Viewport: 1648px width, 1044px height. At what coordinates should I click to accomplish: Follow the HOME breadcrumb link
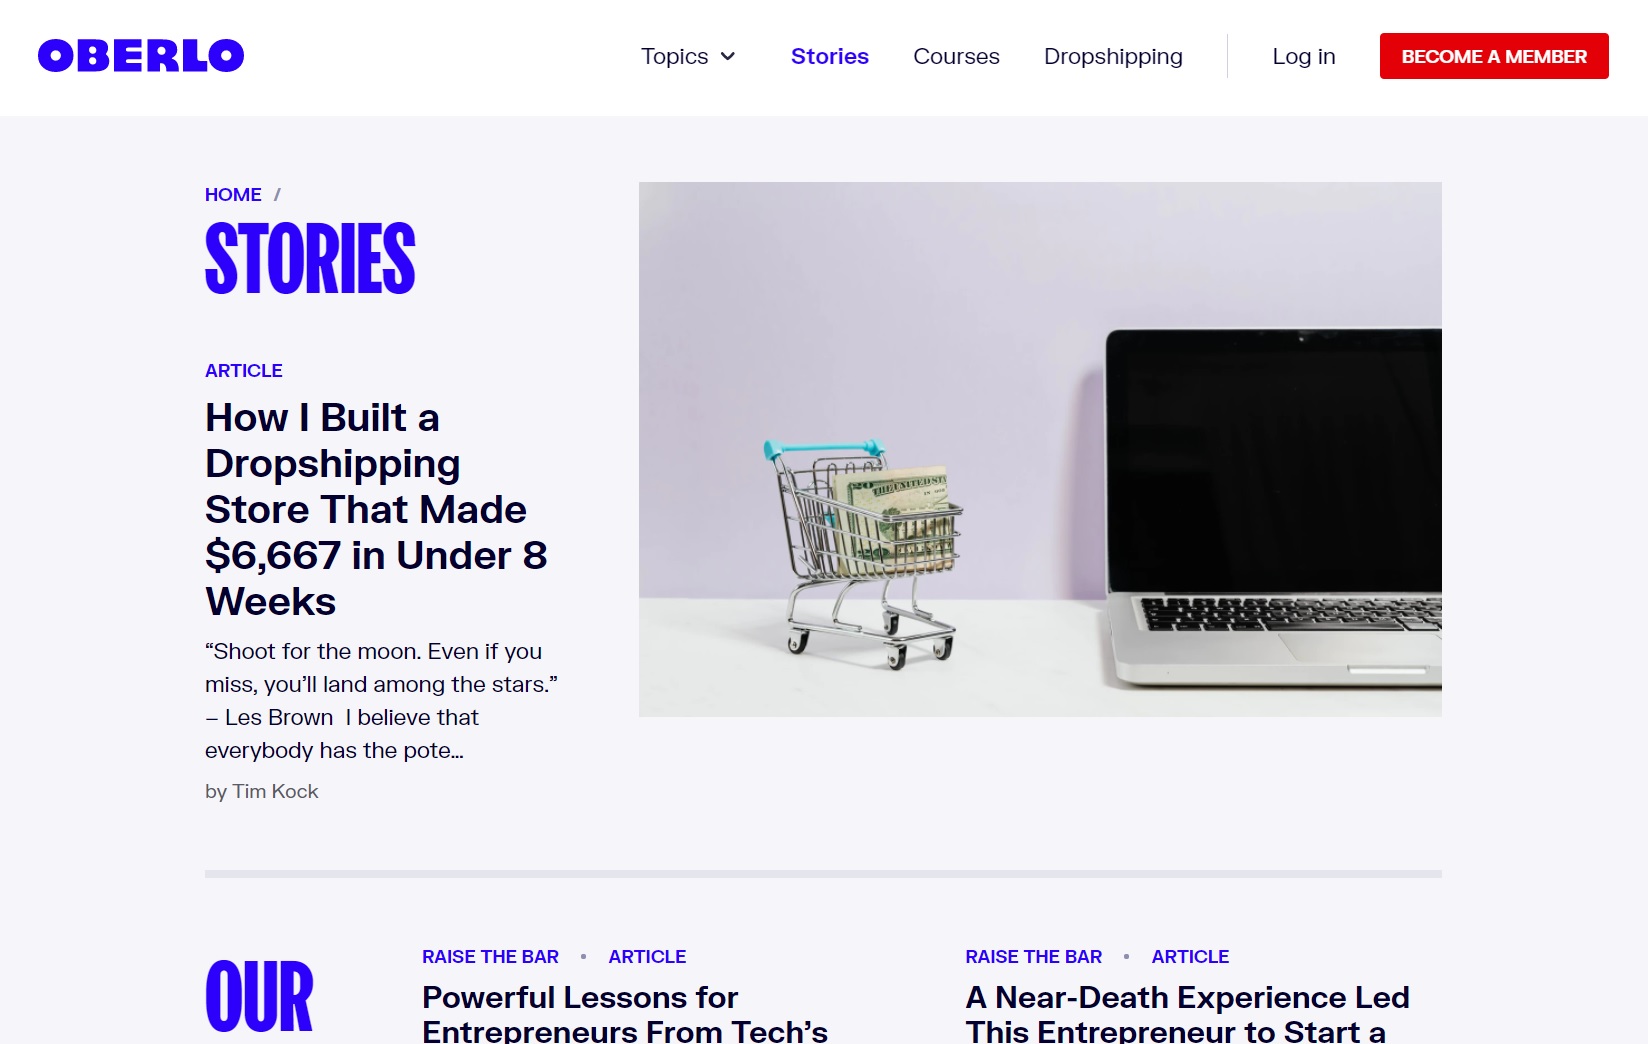coord(233,195)
